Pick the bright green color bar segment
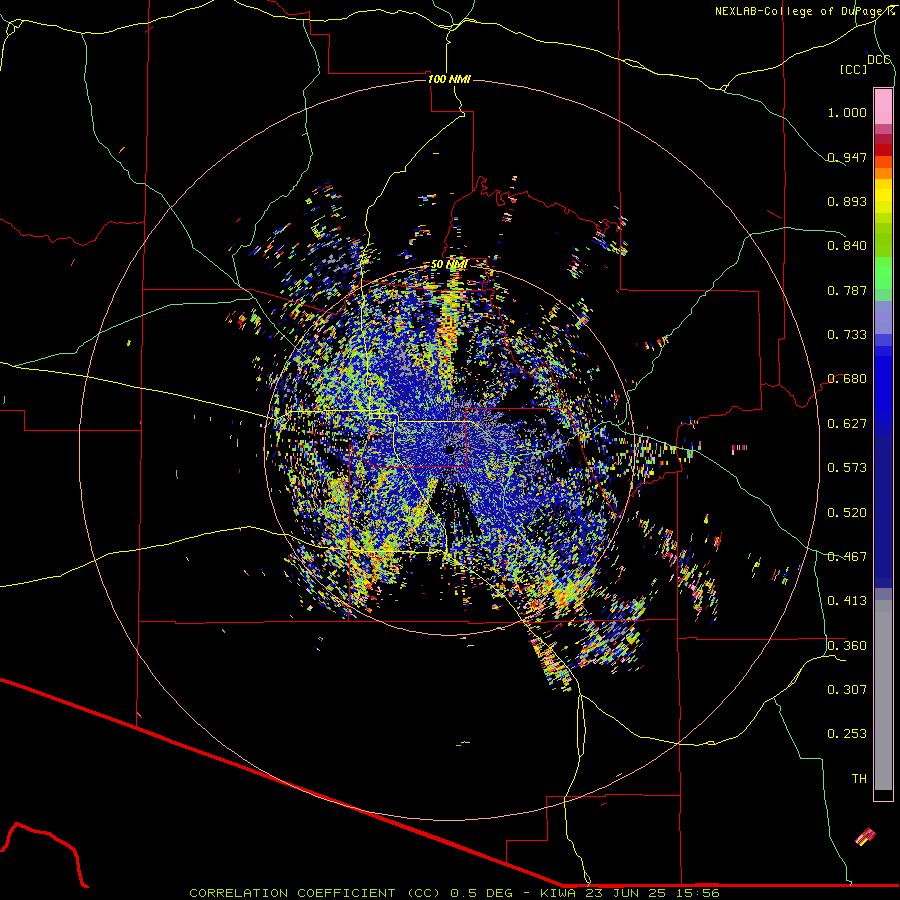The width and height of the screenshot is (900, 900). tap(883, 273)
